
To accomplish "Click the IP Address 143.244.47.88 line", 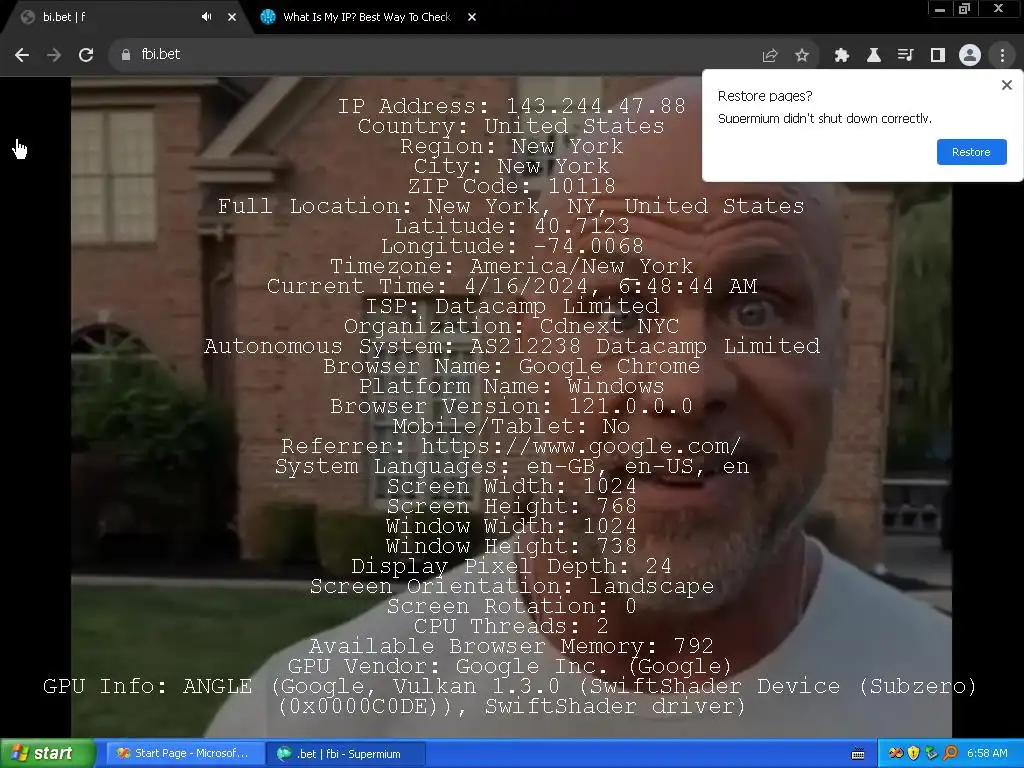I will coord(511,106).
